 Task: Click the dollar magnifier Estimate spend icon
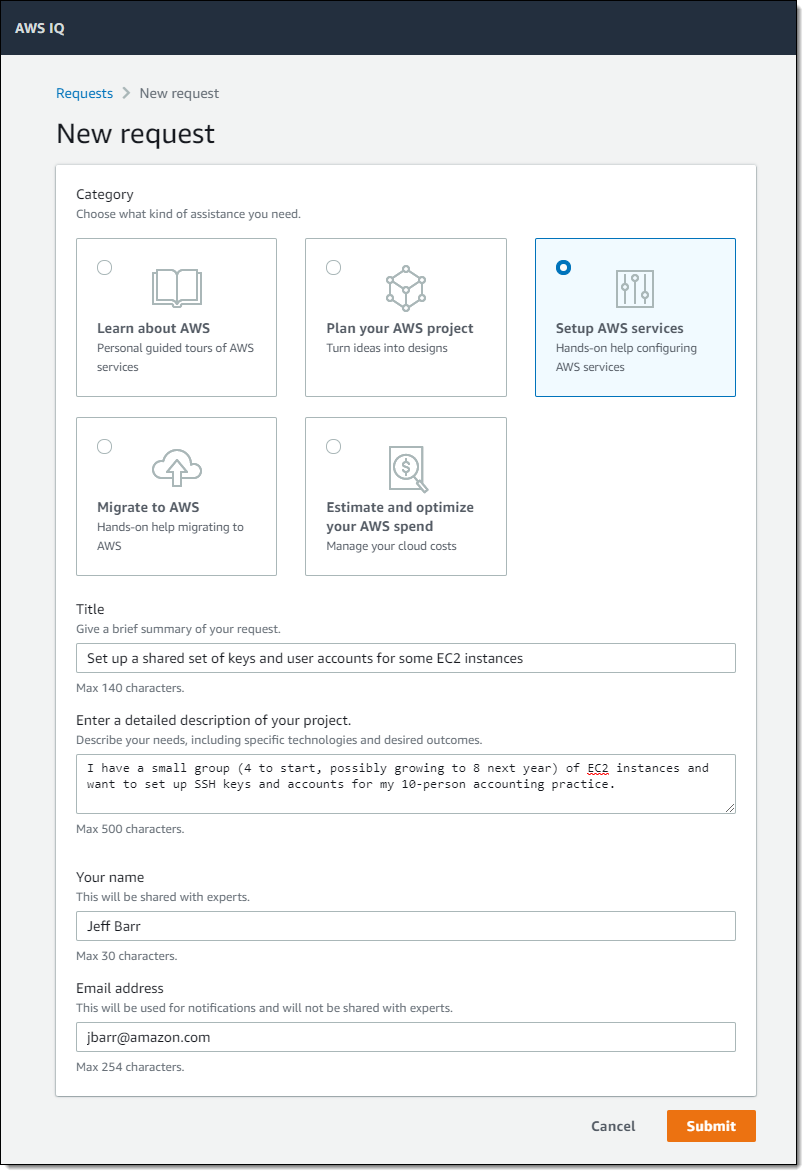point(406,468)
